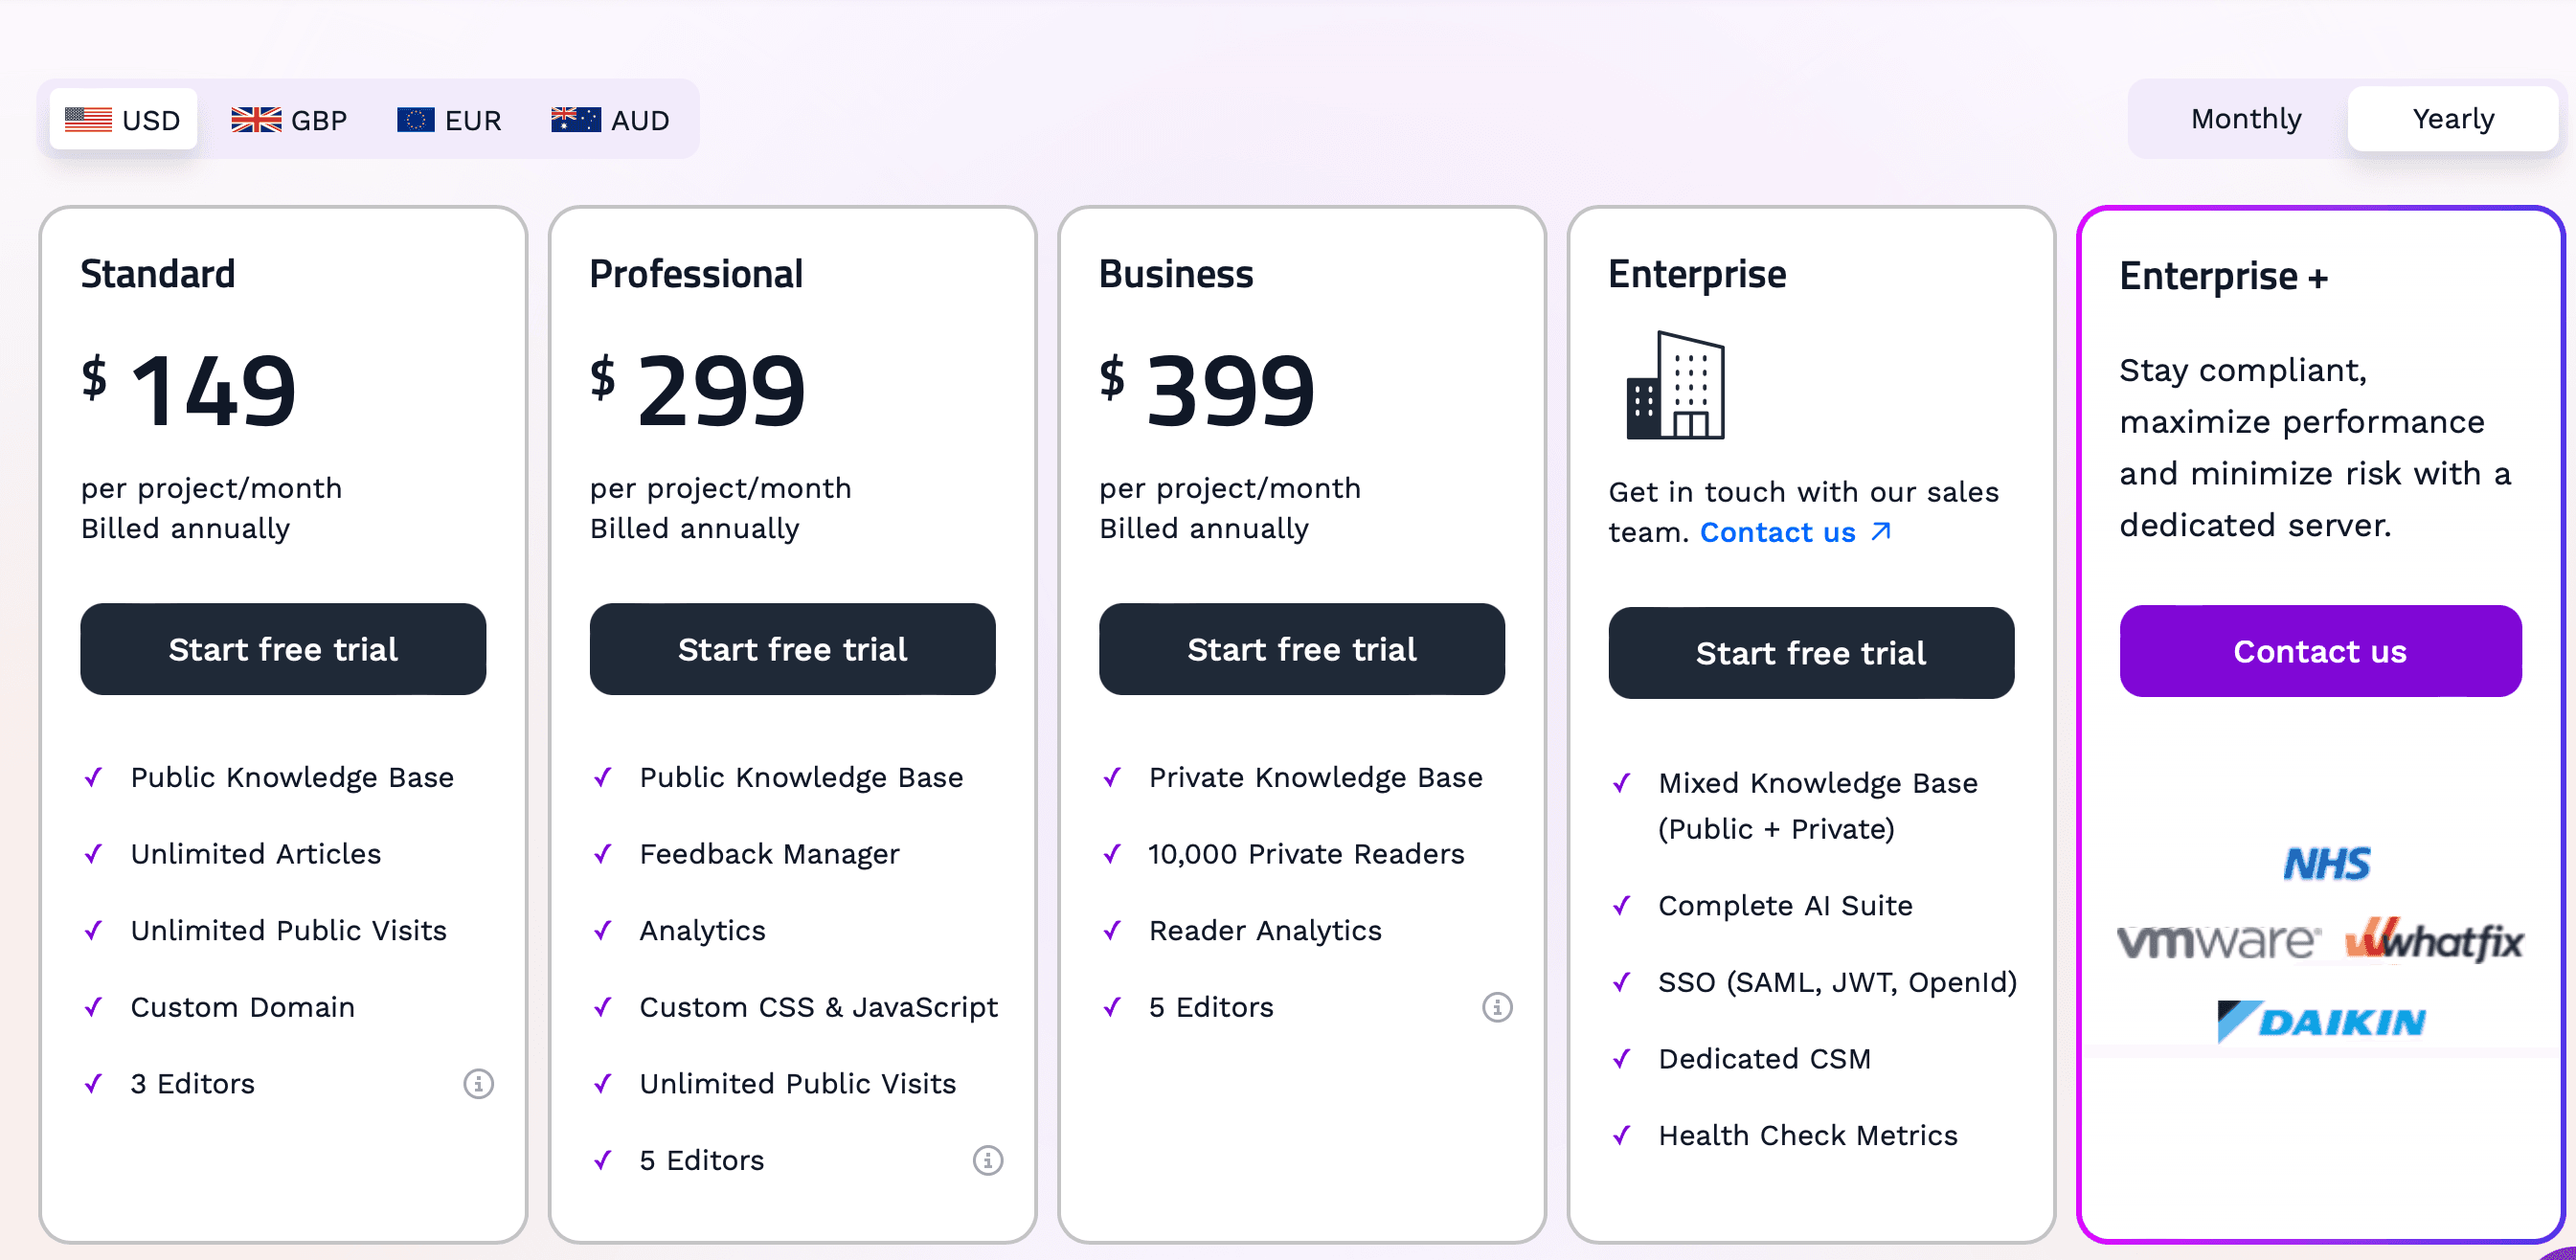The image size is (2576, 1260).
Task: Start free trial for Business plan
Action: [x=1301, y=649]
